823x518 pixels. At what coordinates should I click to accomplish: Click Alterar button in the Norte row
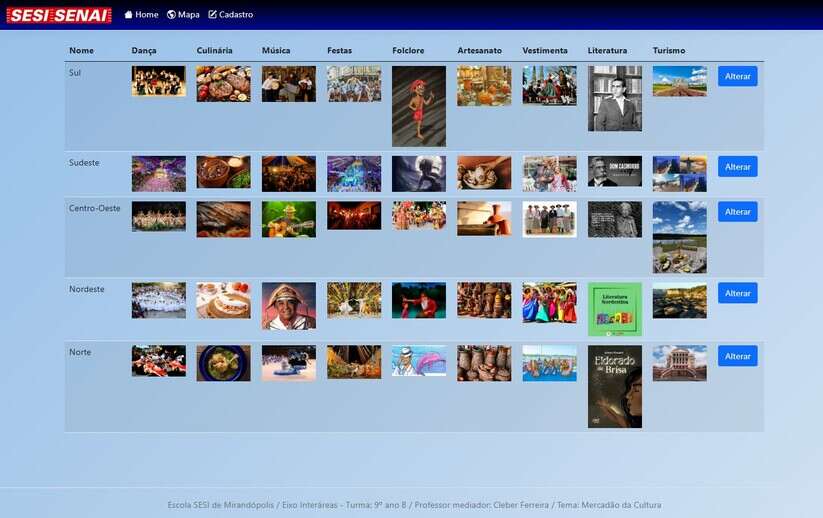click(737, 356)
